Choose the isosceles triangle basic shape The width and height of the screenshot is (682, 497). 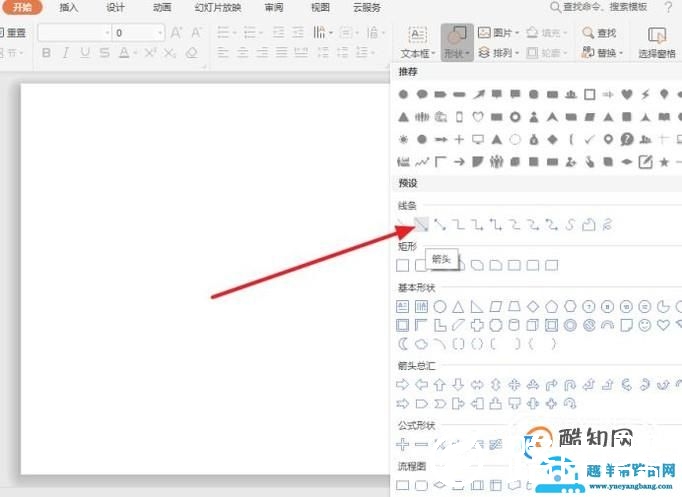(458, 307)
